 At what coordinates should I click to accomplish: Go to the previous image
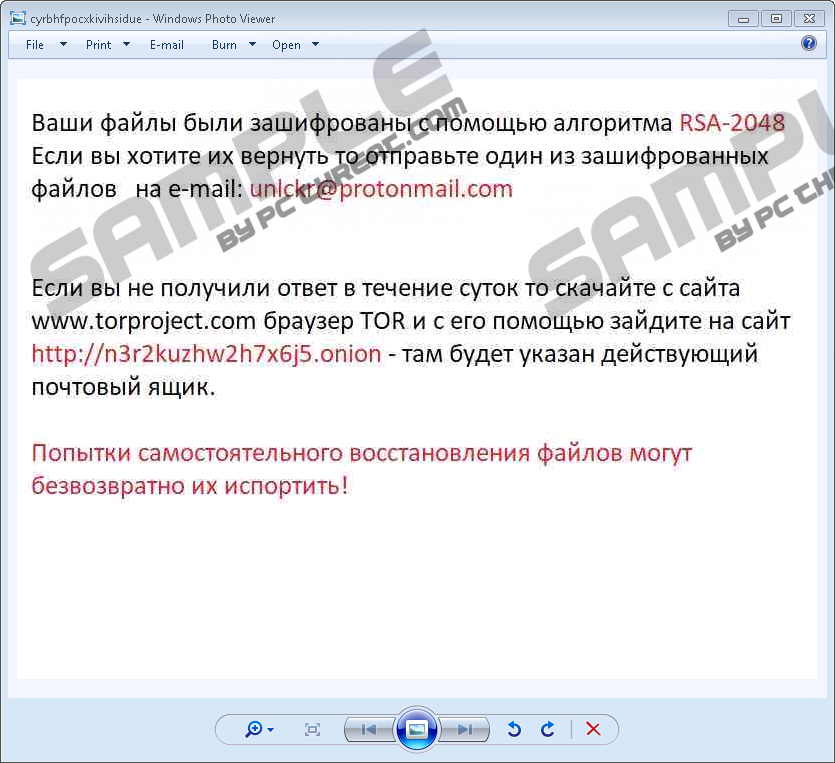pyautogui.click(x=368, y=730)
